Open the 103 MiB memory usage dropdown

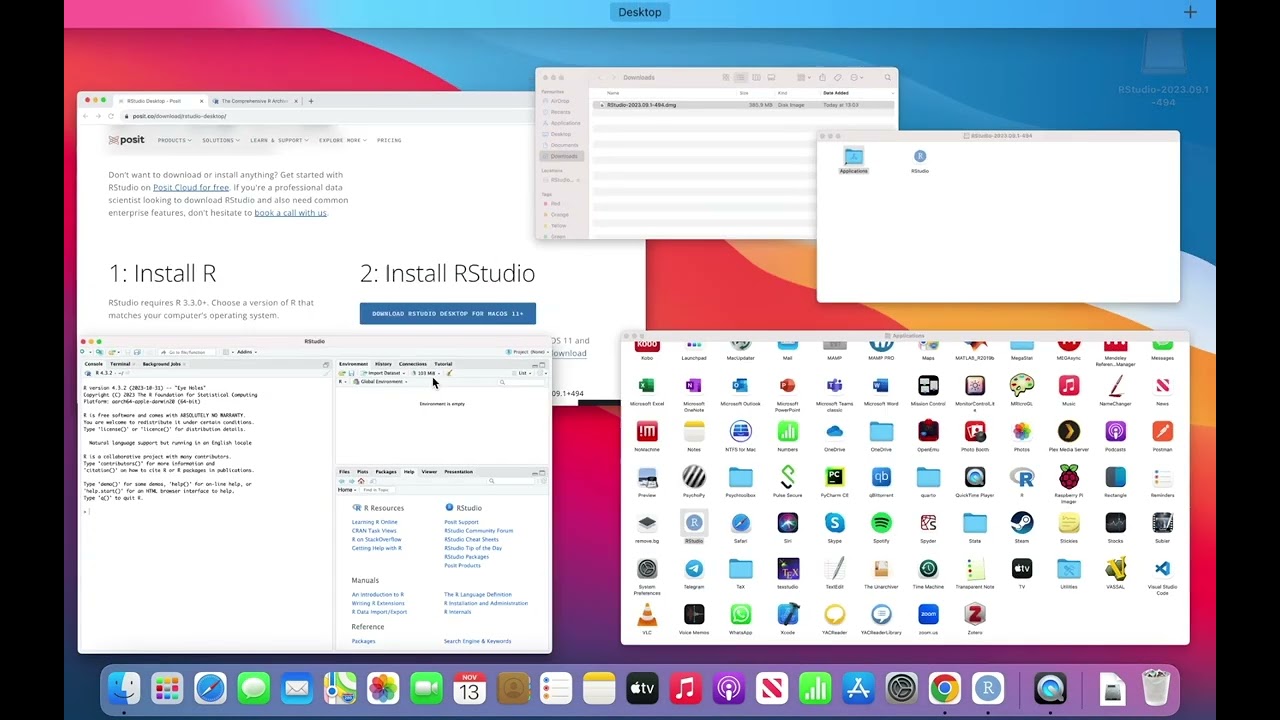pos(427,373)
